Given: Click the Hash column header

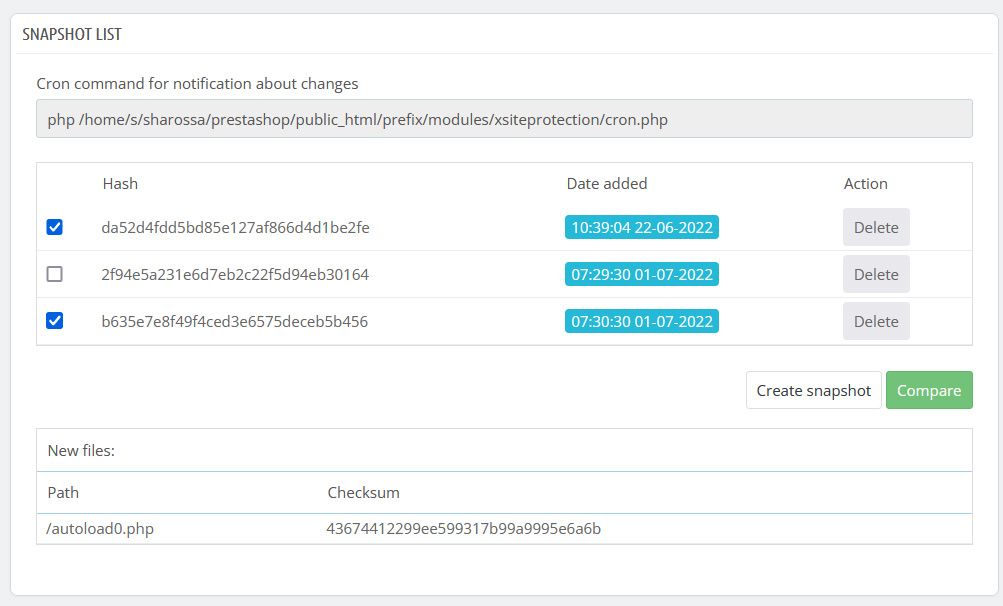Looking at the screenshot, I should tap(120, 183).
